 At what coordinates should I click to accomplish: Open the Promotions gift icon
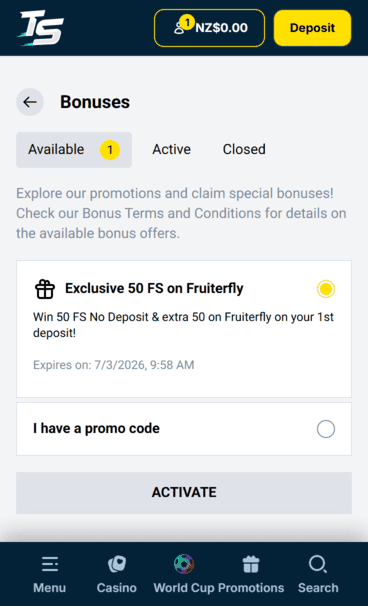pyautogui.click(x=251, y=564)
